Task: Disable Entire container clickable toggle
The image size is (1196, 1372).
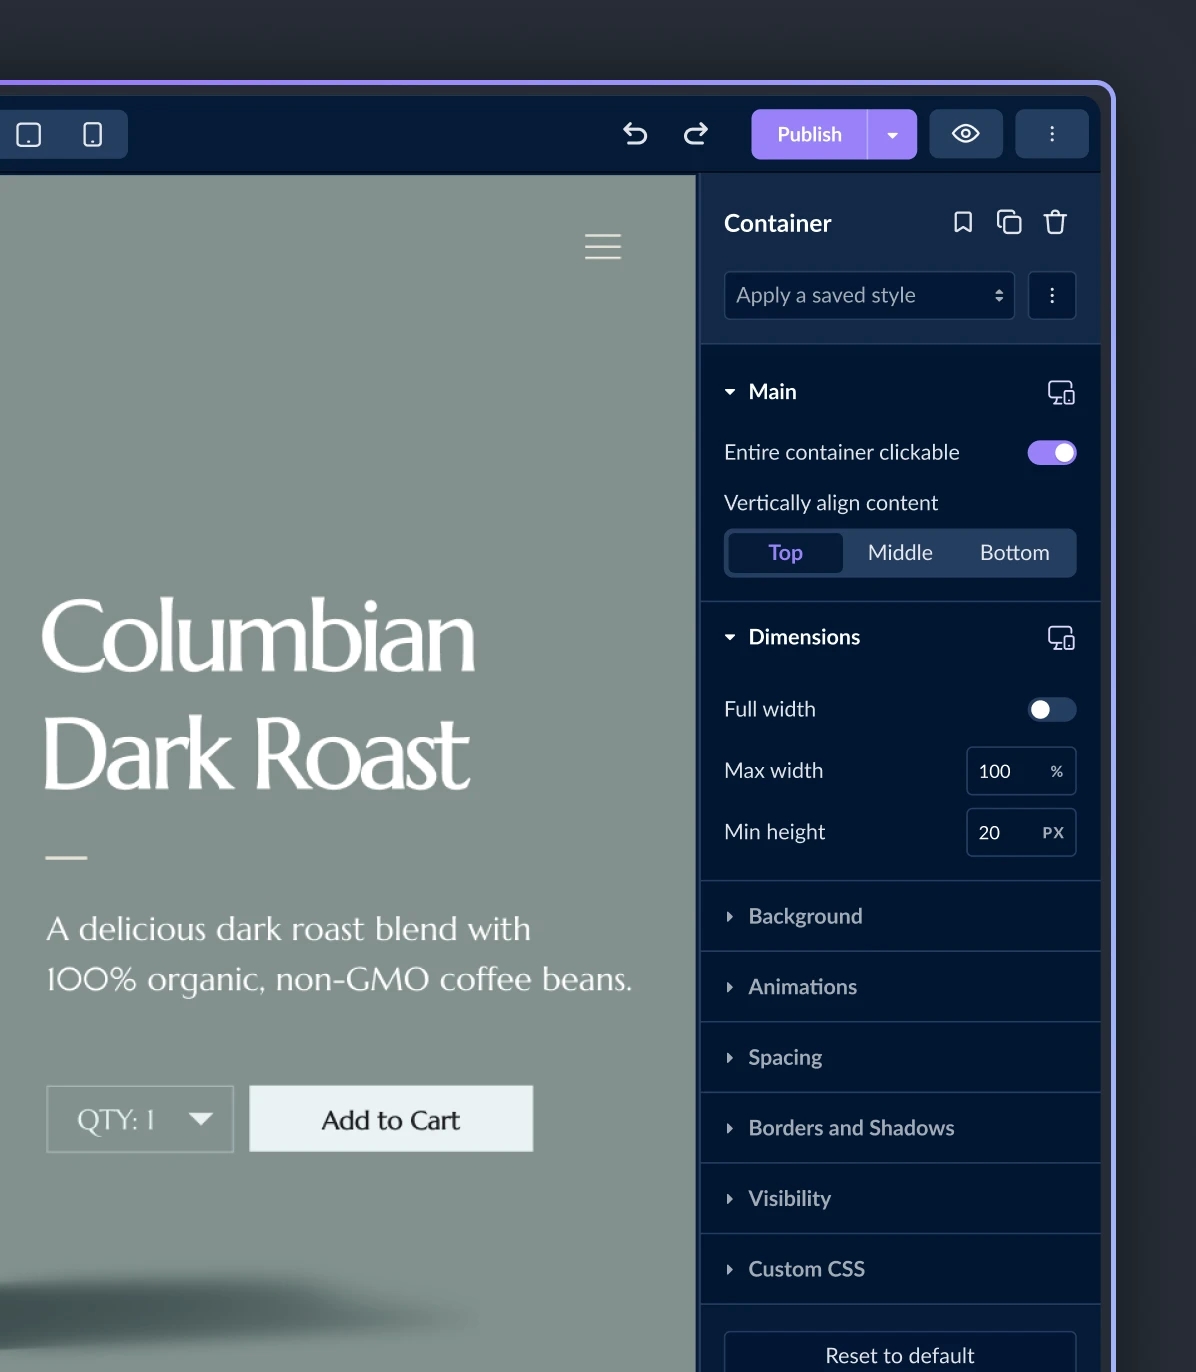Action: tap(1051, 453)
